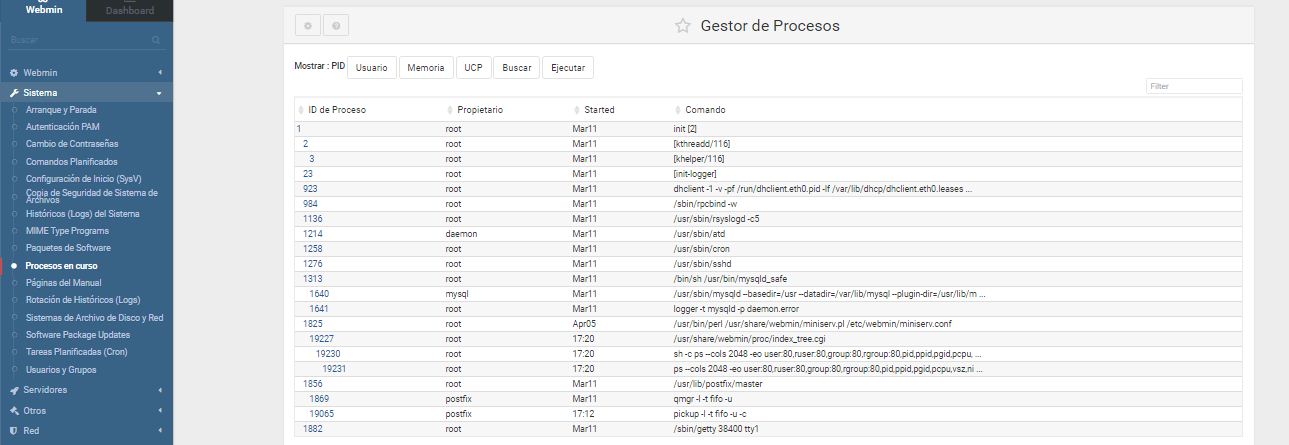Click the module configuration gear icon

[308, 26]
